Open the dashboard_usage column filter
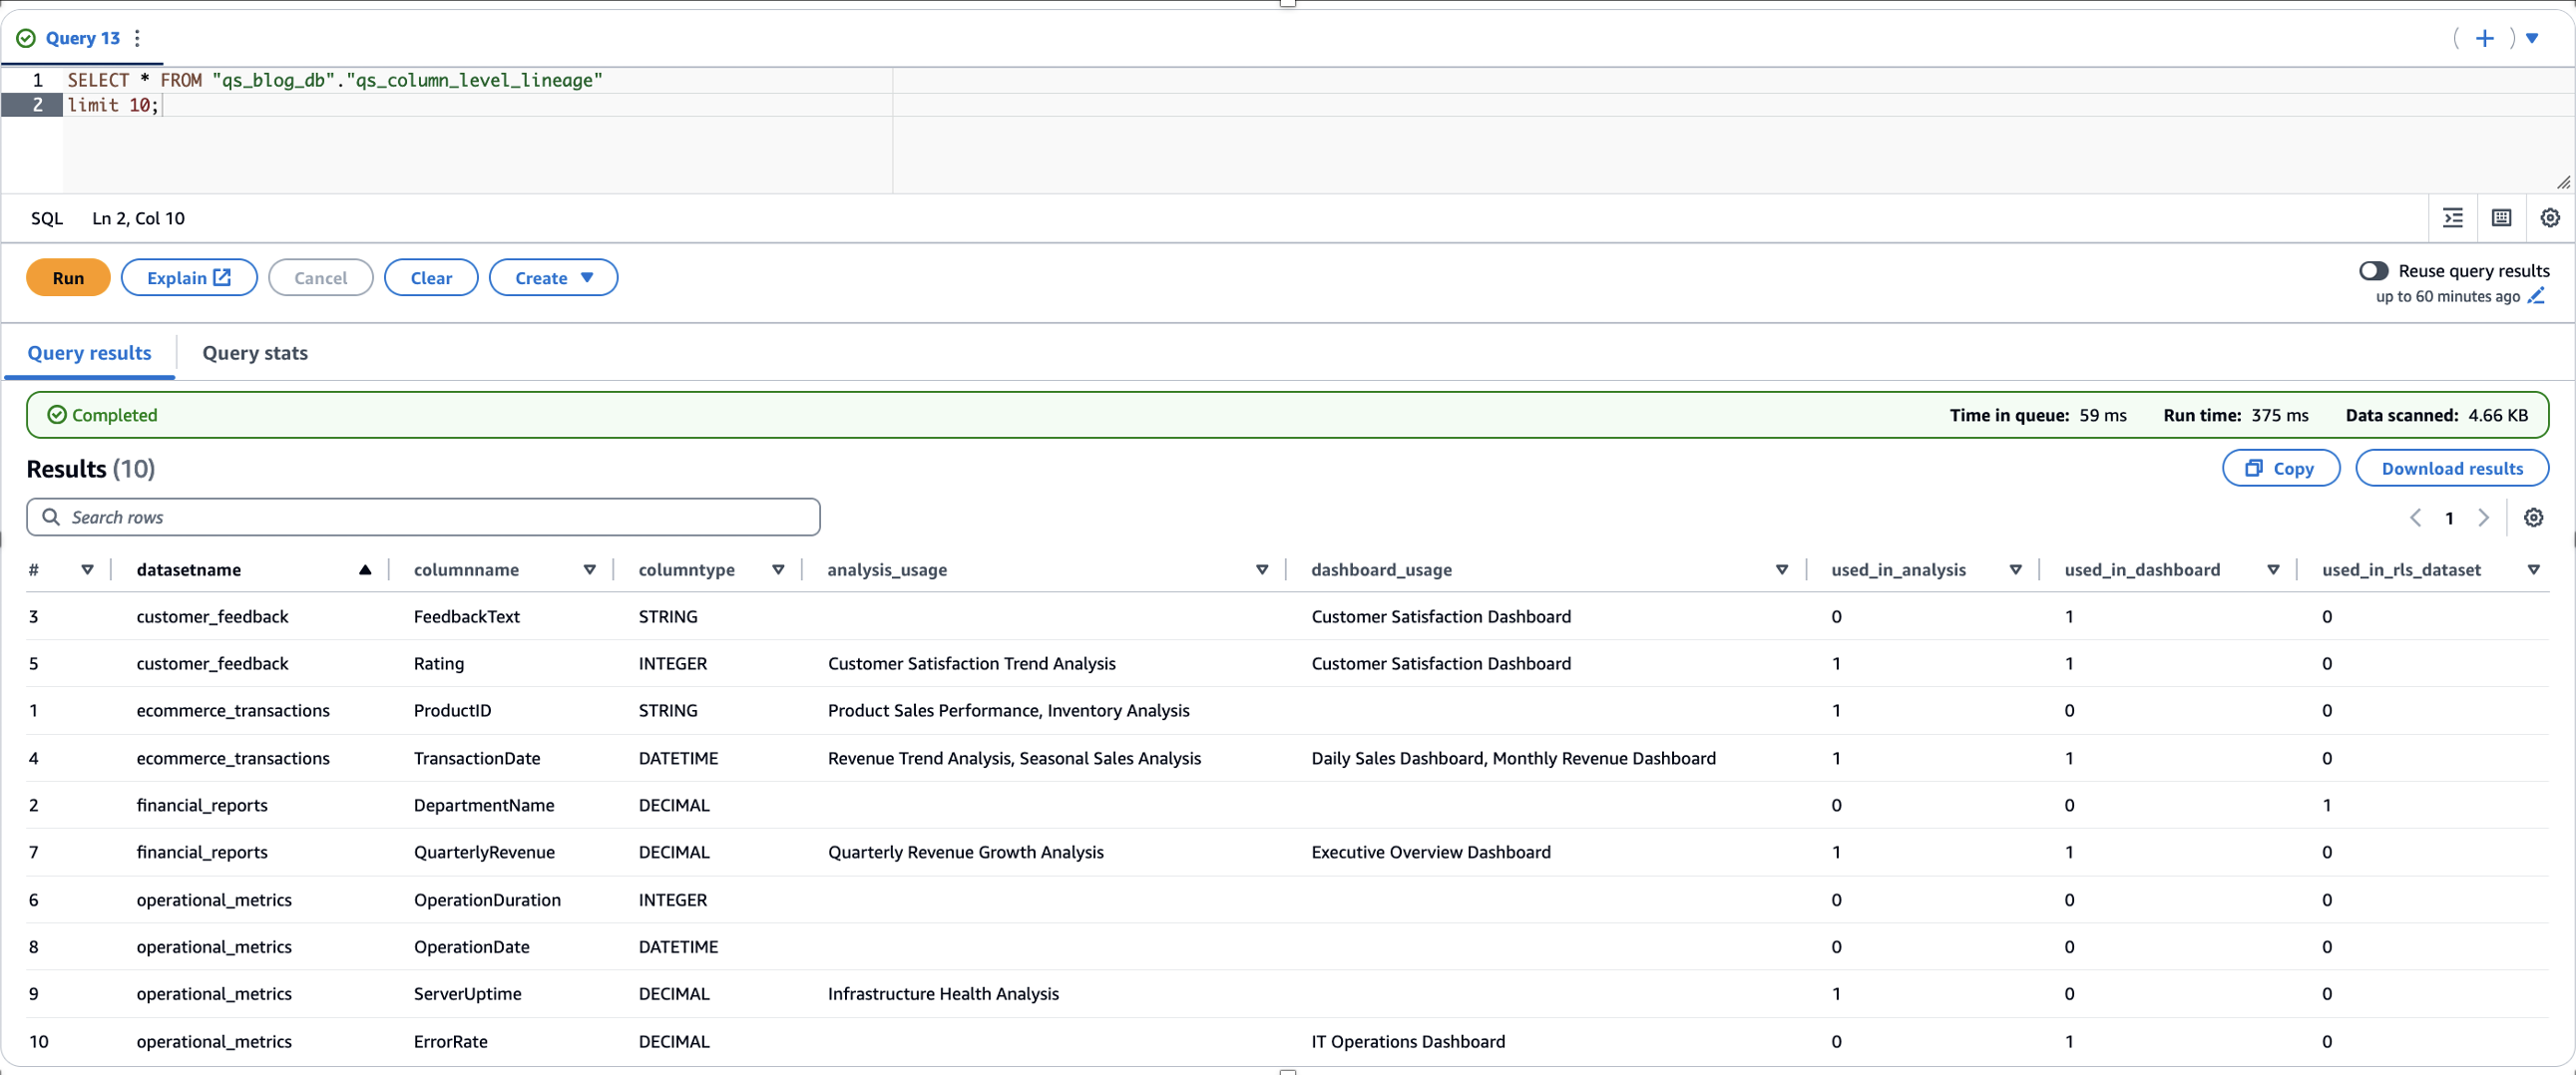The image size is (2576, 1075). pyautogui.click(x=1781, y=569)
